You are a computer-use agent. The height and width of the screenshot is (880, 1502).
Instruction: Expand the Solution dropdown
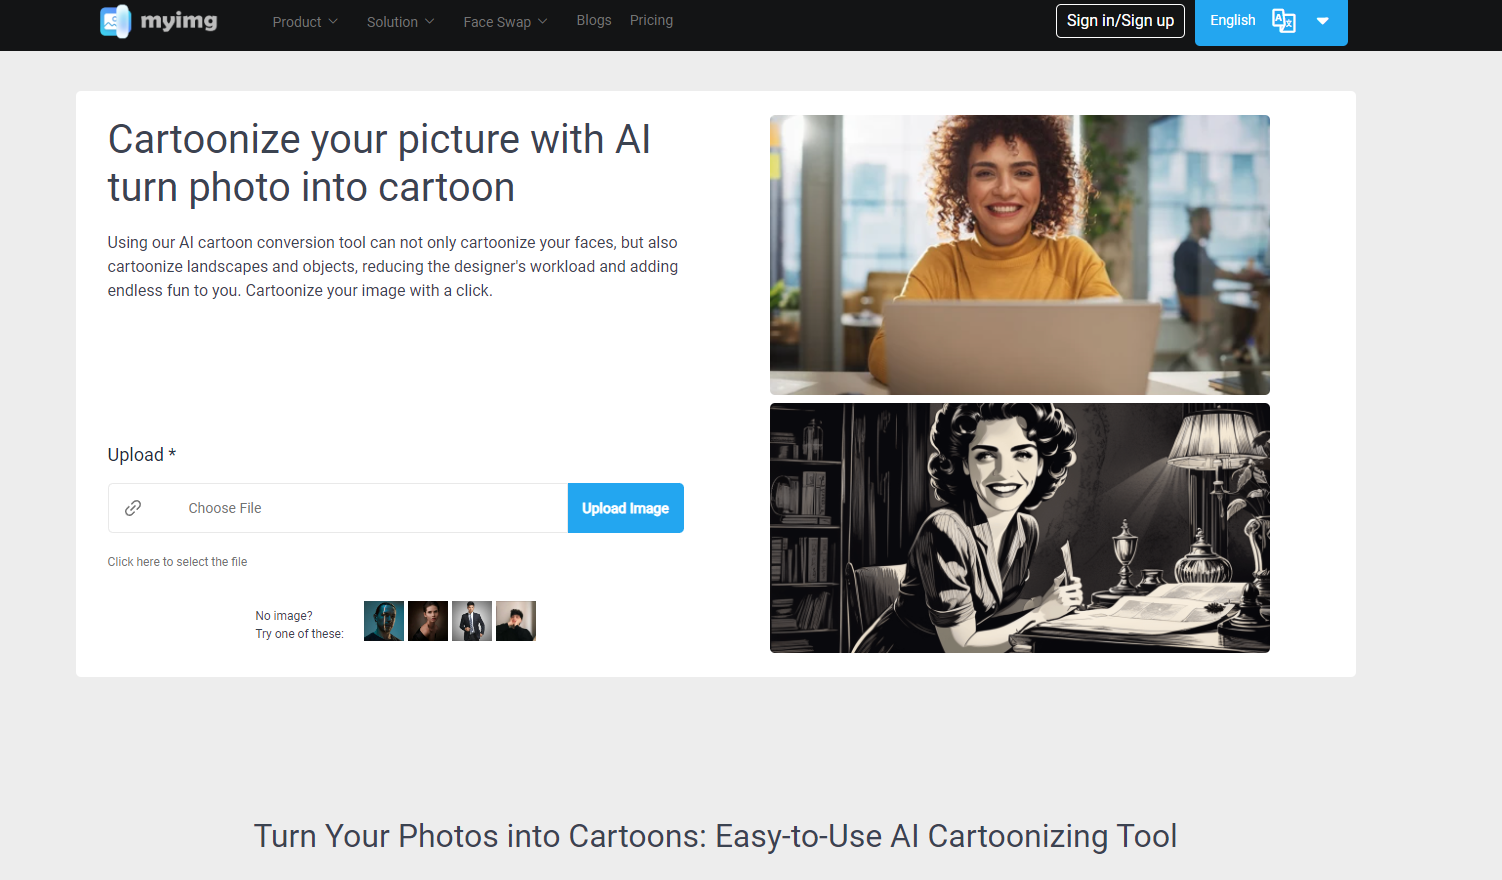[399, 21]
